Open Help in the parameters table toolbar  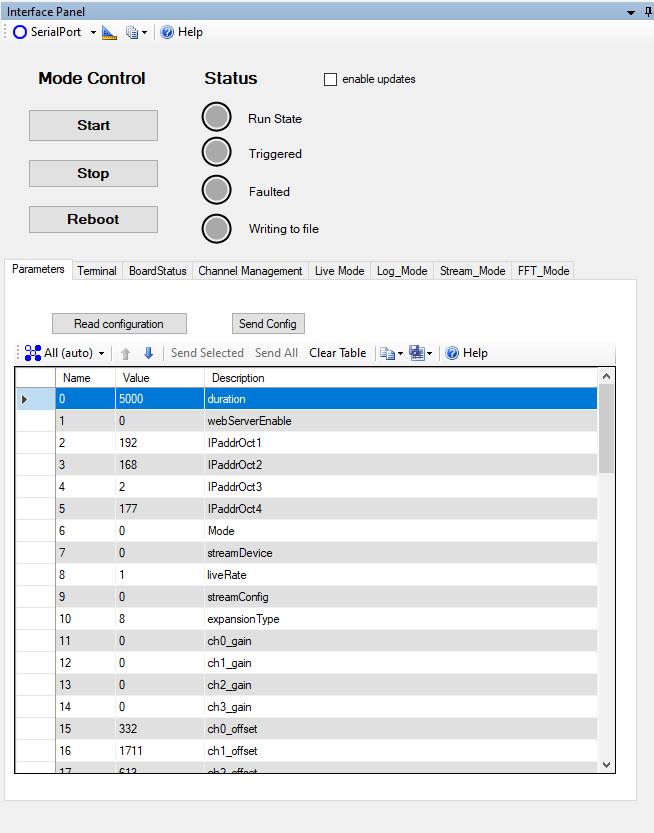(x=466, y=353)
